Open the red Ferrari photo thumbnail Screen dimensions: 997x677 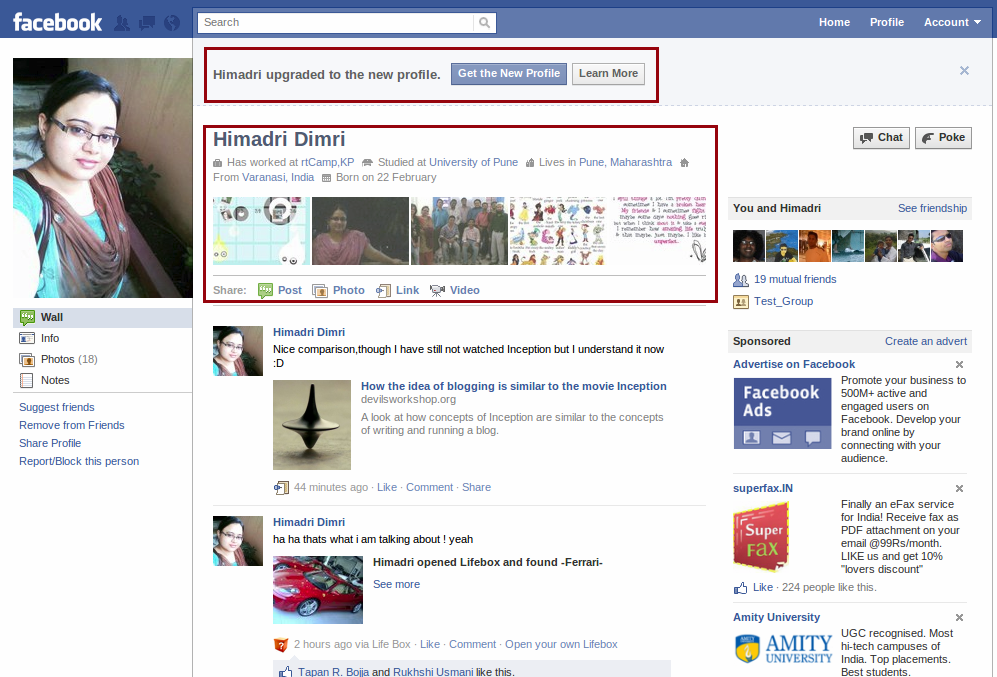(x=318, y=590)
